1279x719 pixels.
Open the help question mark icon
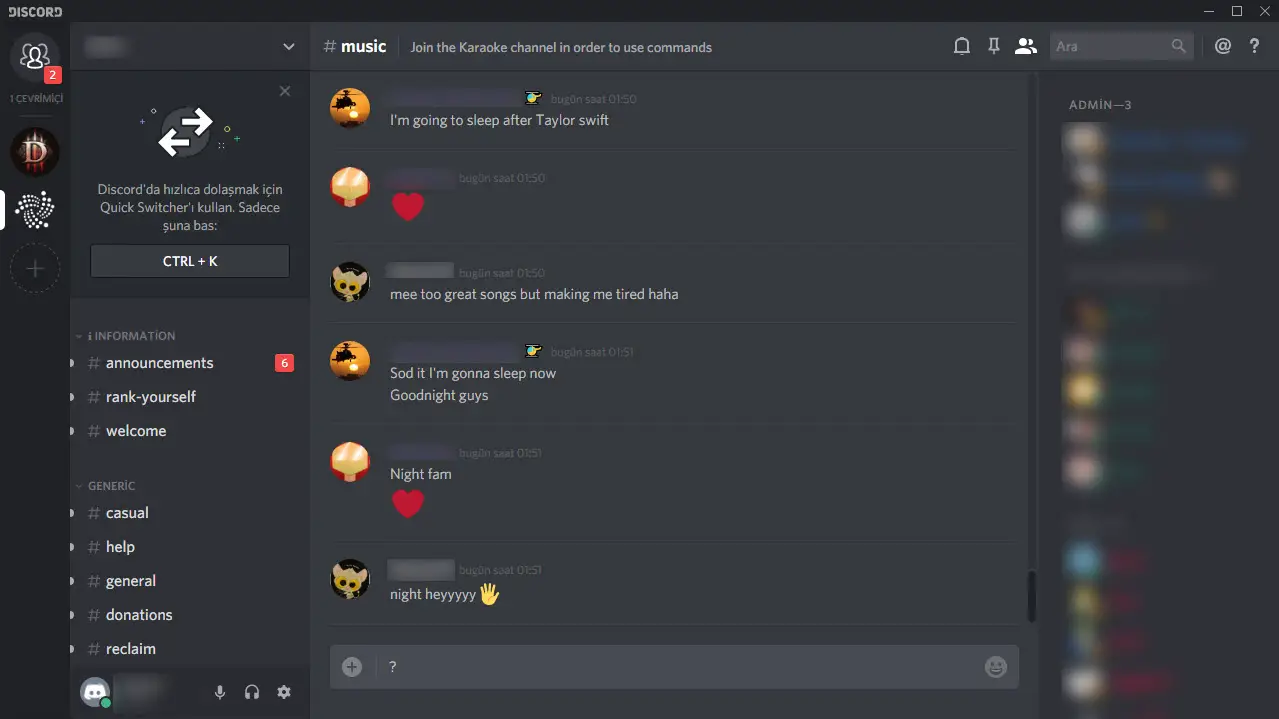[x=1254, y=46]
